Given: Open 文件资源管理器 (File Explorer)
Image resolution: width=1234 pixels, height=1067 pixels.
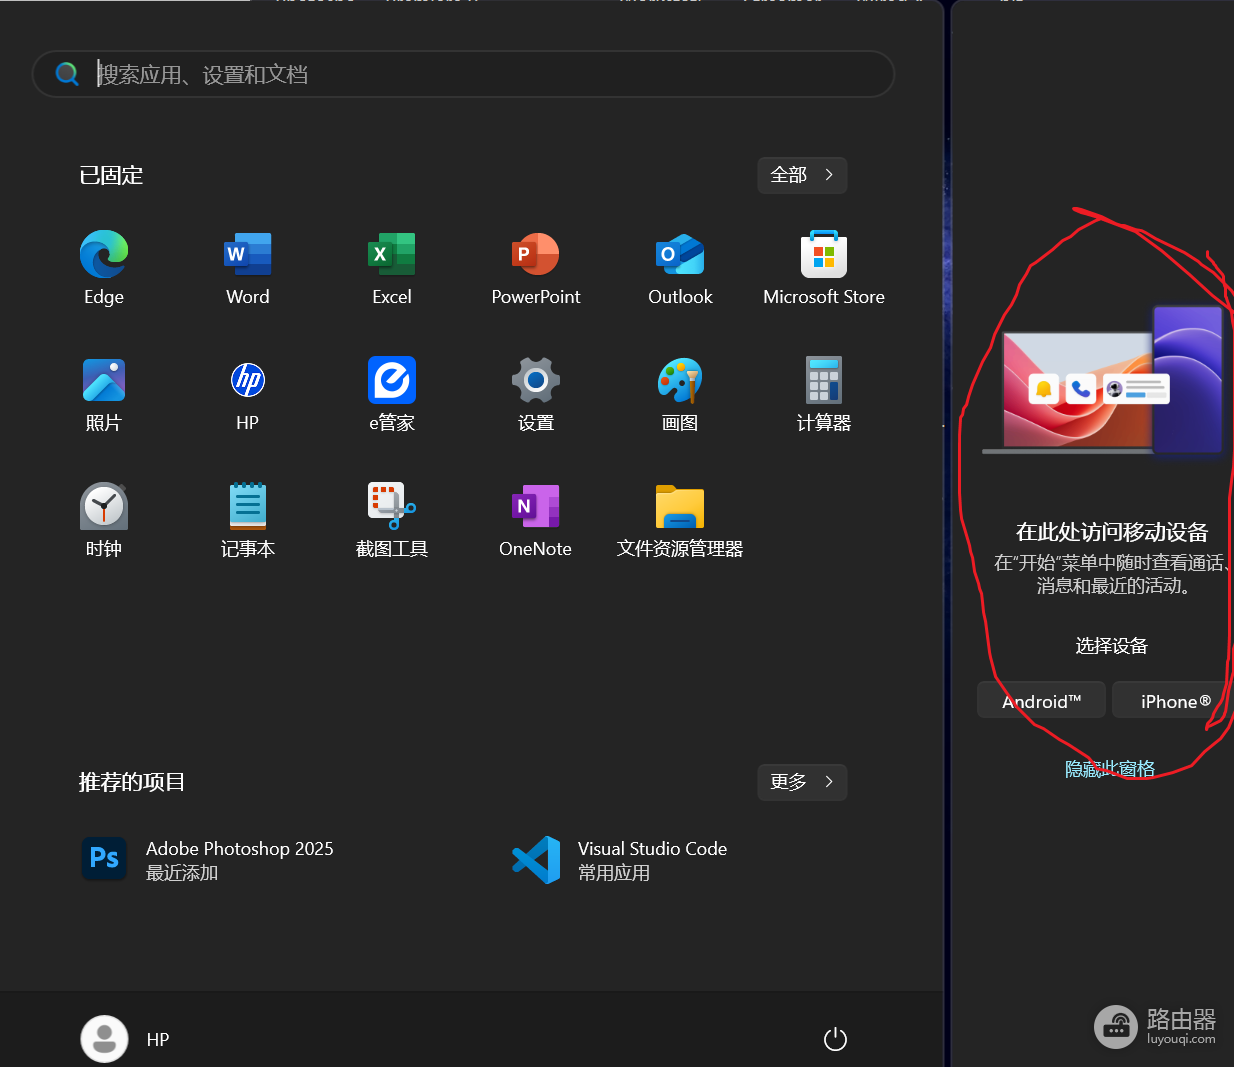Looking at the screenshot, I should pyautogui.click(x=680, y=506).
